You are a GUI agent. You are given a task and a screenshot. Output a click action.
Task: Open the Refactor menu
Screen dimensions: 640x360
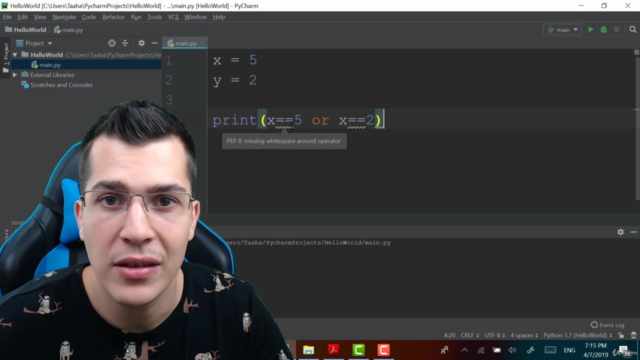113,17
